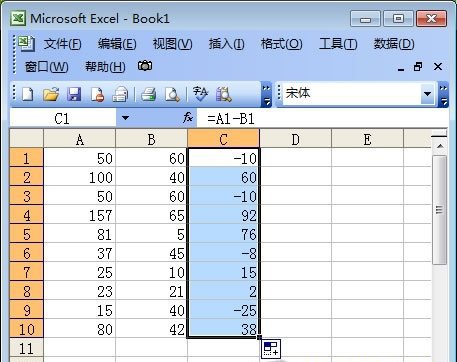Viewport: 457px width, 362px height.
Task: Select row 1 header
Action: [x=26, y=158]
